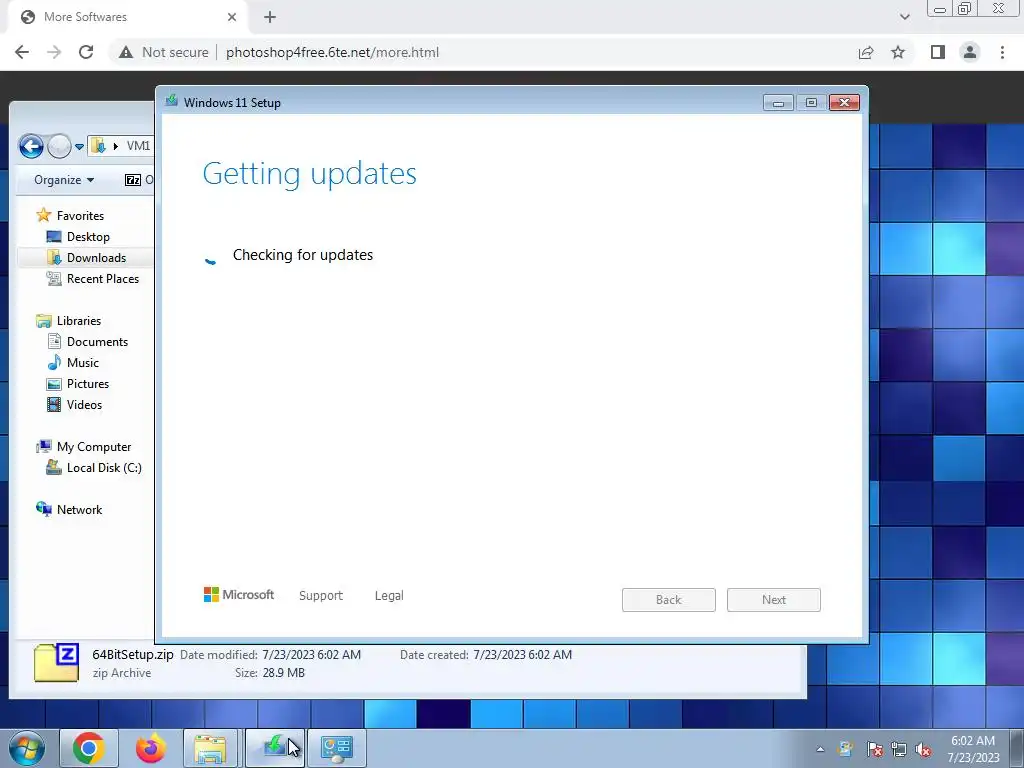1024x768 pixels.
Task: Click Explorer forward navigation button
Action: [59, 146]
